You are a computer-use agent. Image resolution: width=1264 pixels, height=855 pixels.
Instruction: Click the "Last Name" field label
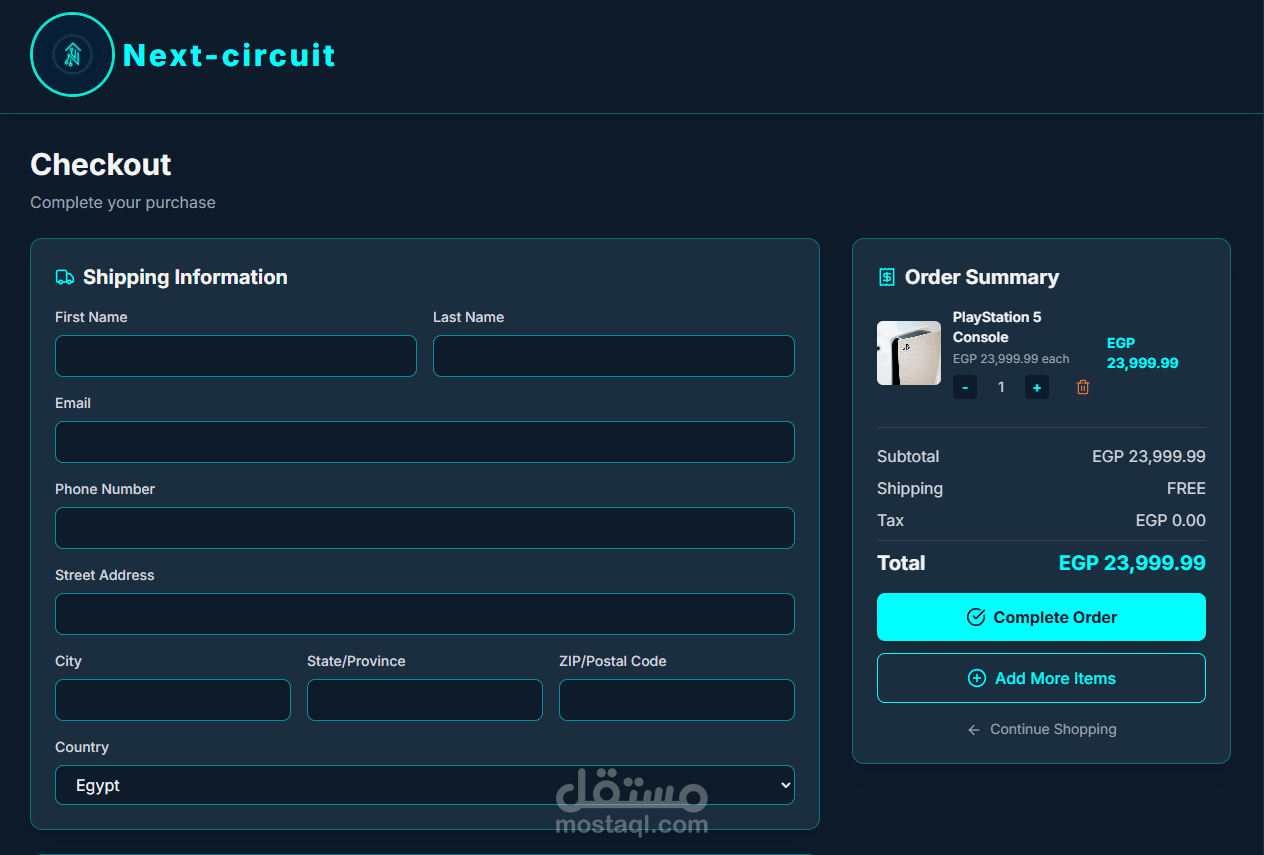(x=468, y=317)
